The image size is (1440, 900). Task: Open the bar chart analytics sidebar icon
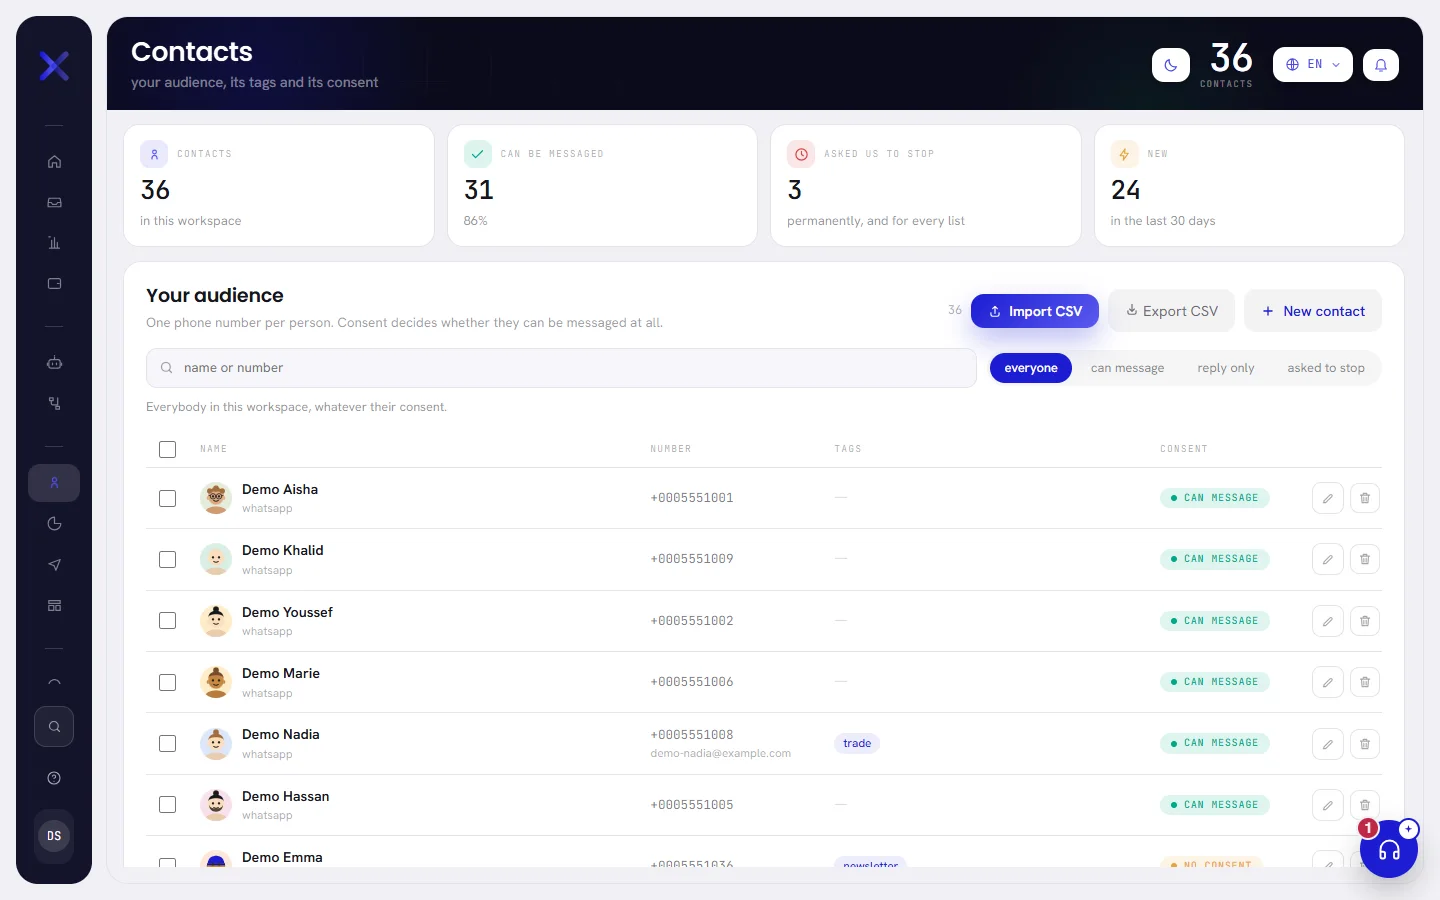(54, 243)
